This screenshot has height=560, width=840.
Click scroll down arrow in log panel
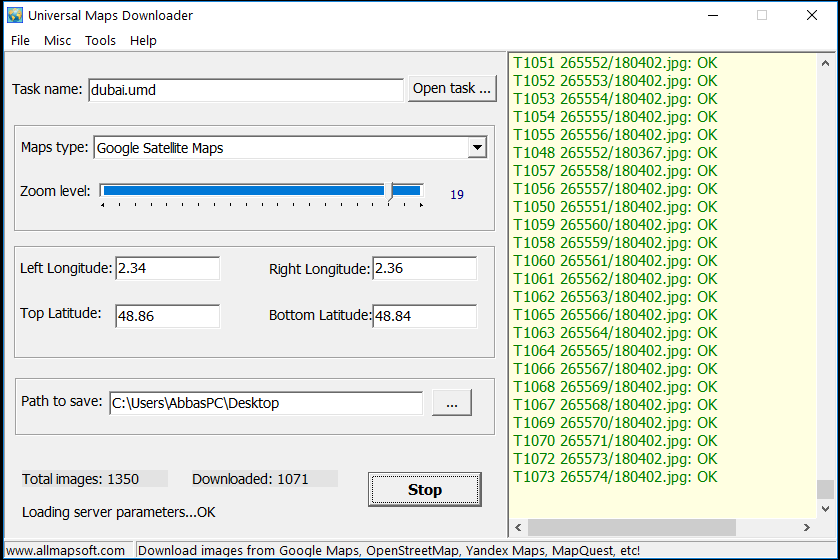pos(826,509)
